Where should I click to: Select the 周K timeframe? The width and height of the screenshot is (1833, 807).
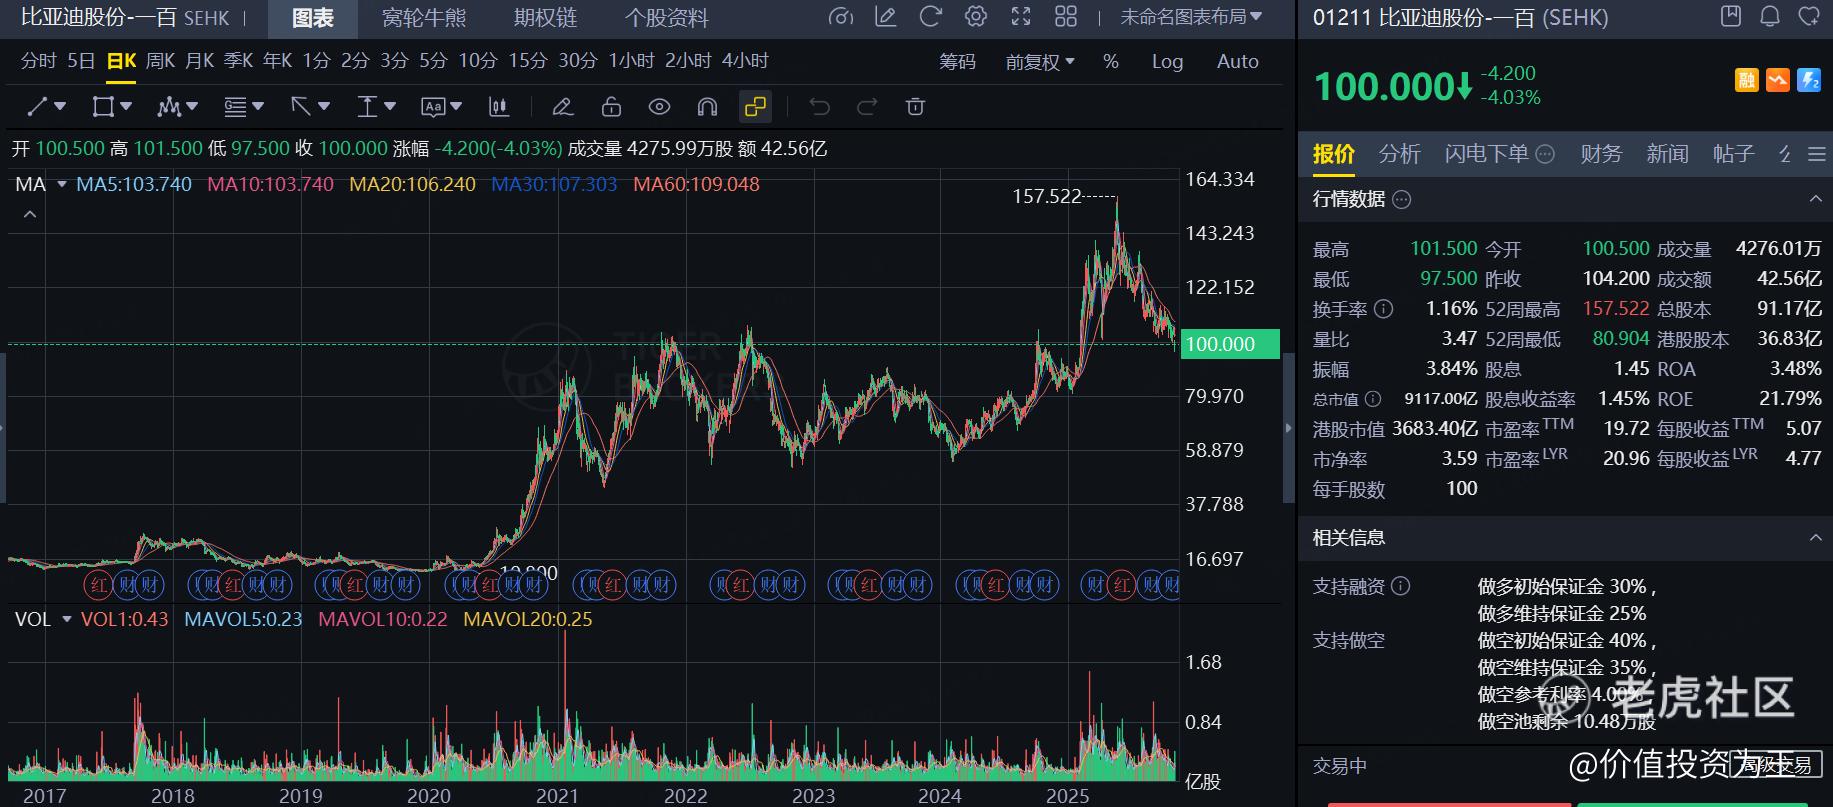(x=160, y=61)
